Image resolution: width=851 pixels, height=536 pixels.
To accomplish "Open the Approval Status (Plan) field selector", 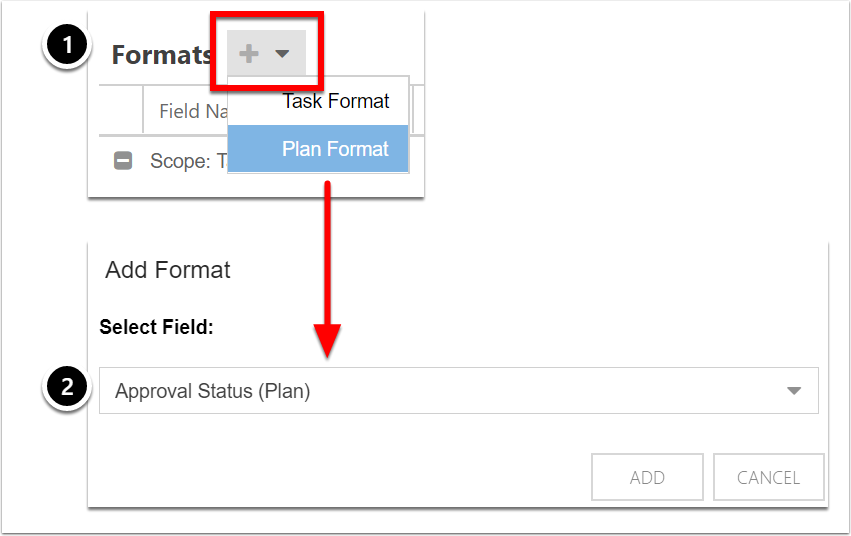I will tap(459, 391).
